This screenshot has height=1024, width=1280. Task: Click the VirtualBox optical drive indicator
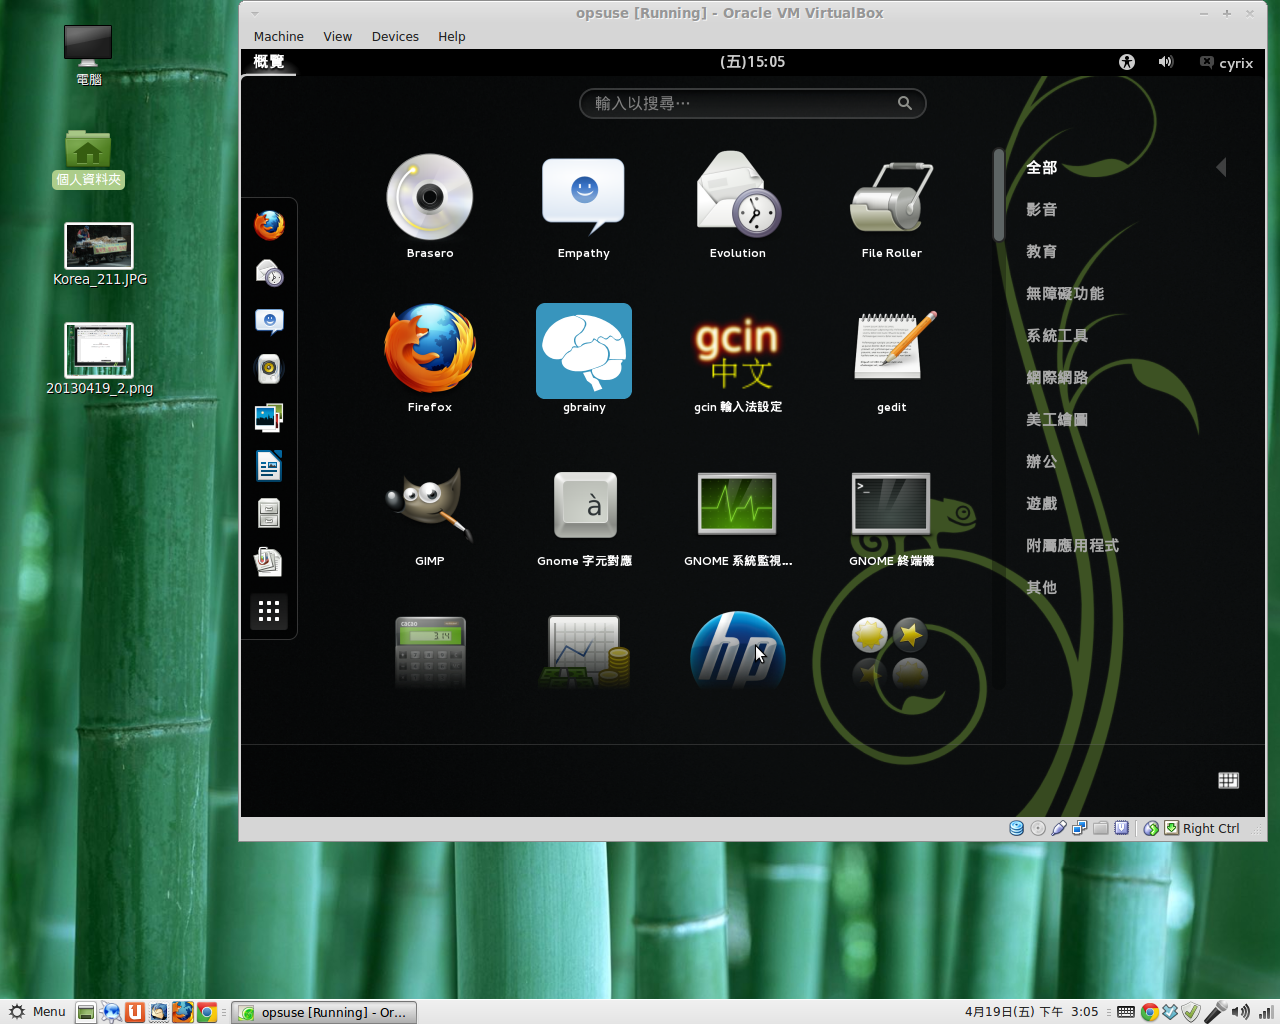point(1038,828)
